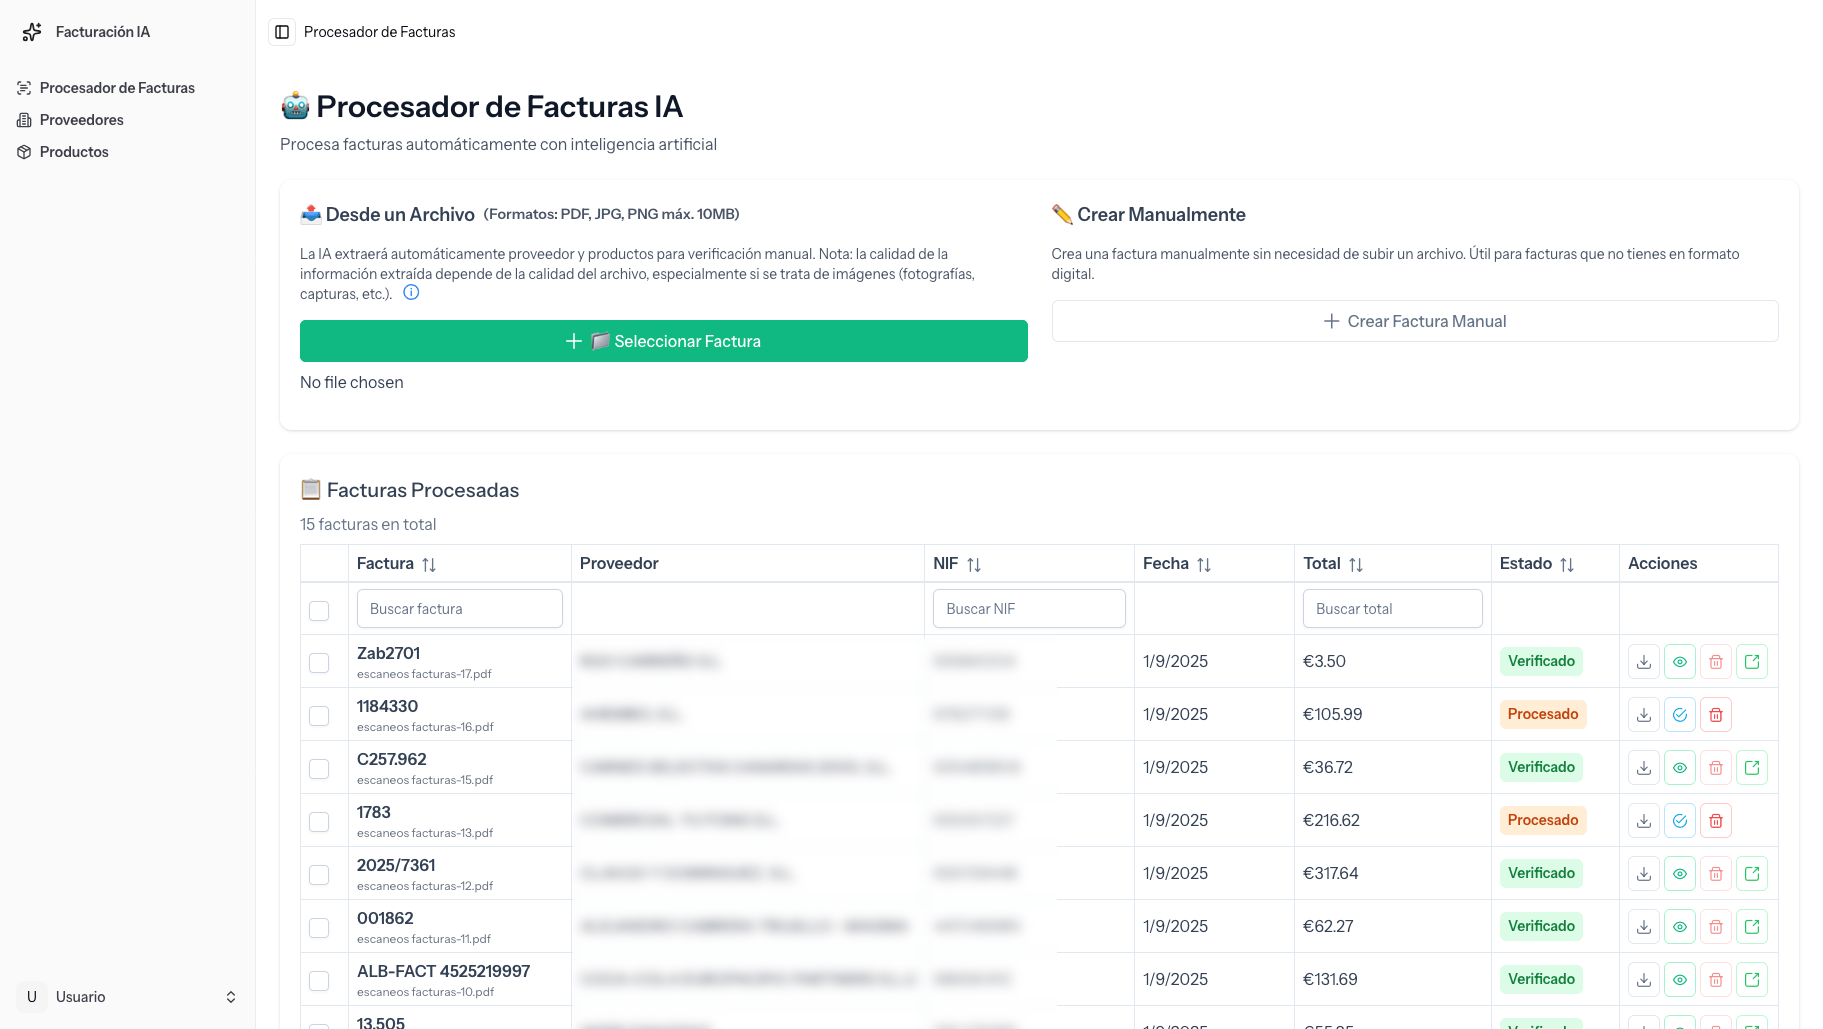Tick the select-all checkbox in filter row
Image resolution: width=1823 pixels, height=1029 pixels.
[319, 610]
